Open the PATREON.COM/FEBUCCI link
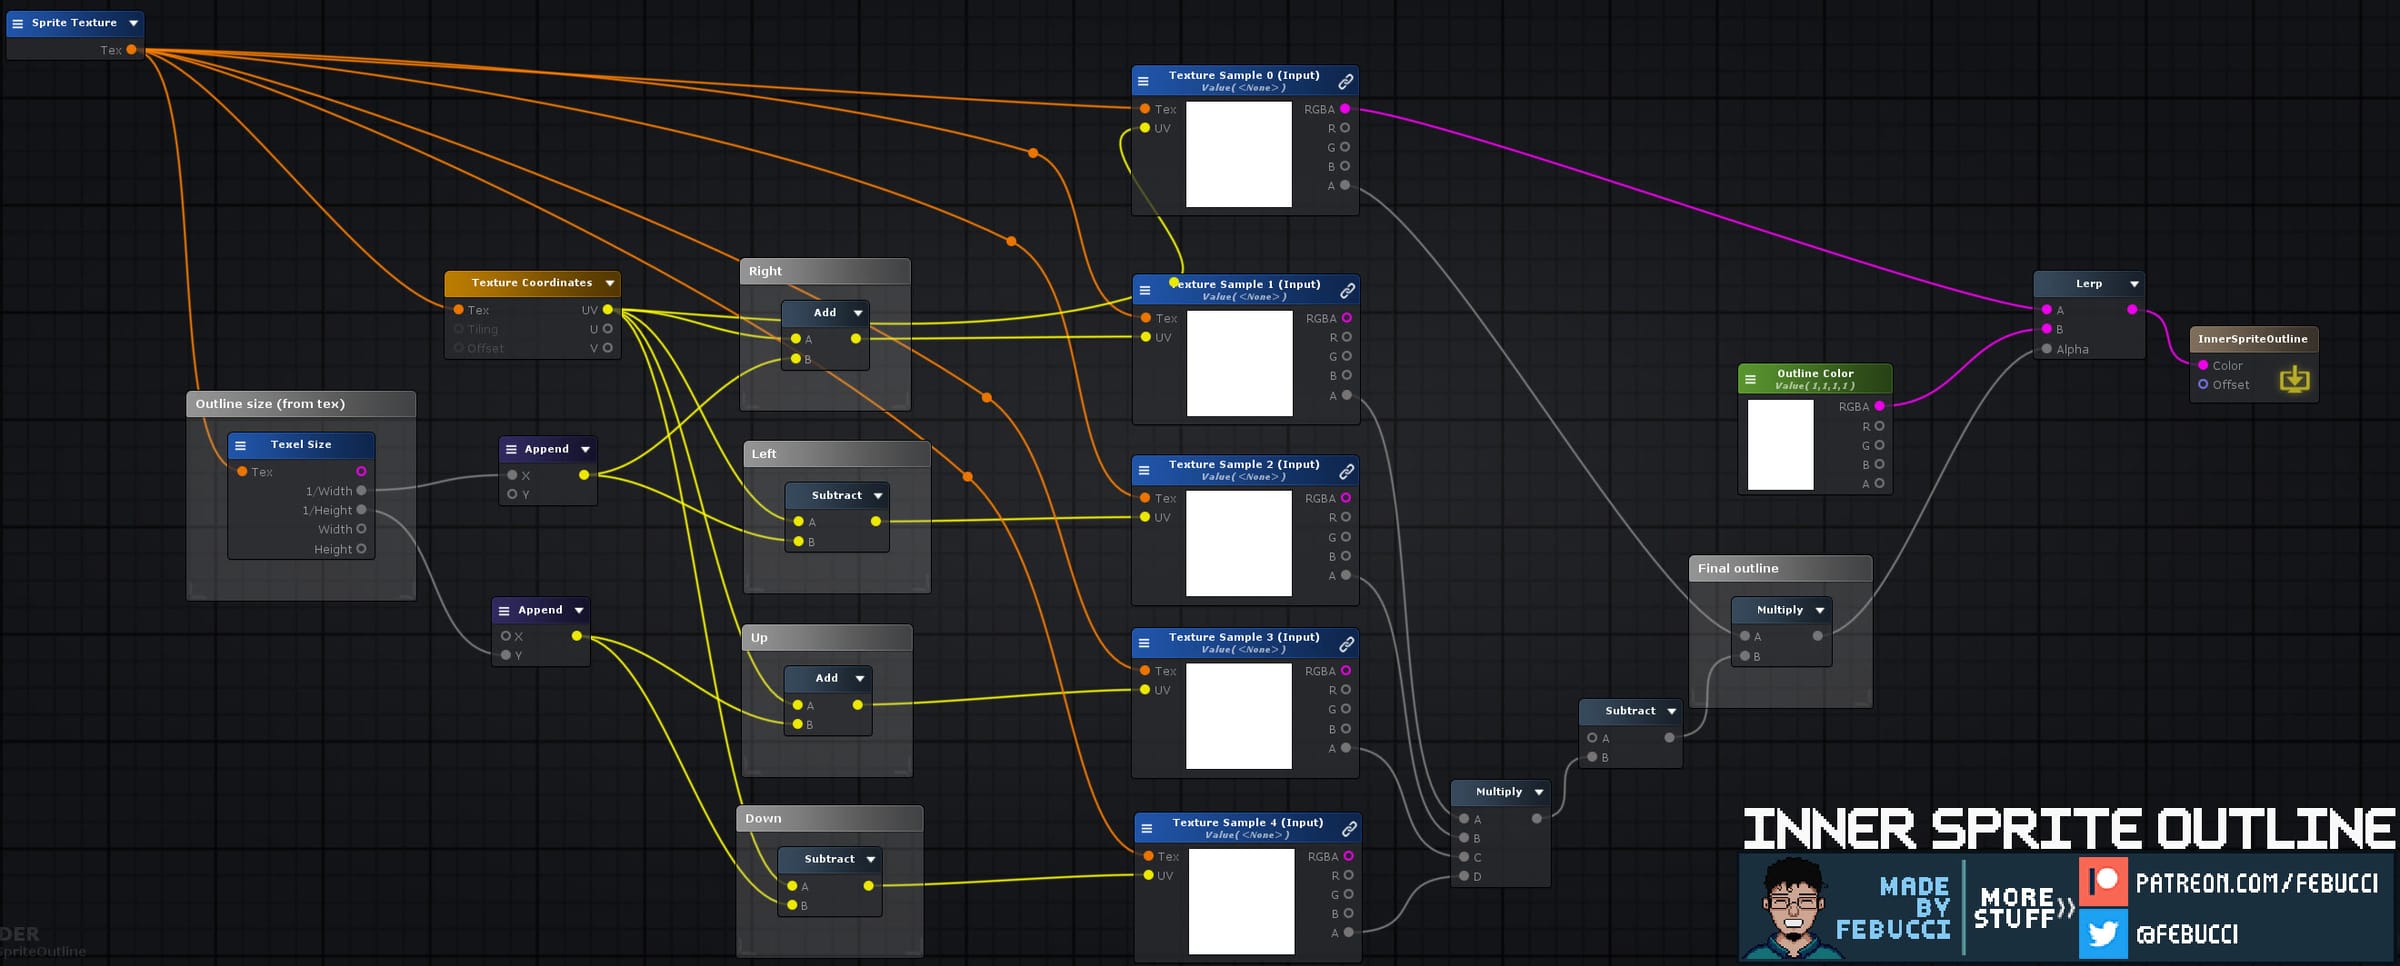The image size is (2400, 966). [2256, 883]
